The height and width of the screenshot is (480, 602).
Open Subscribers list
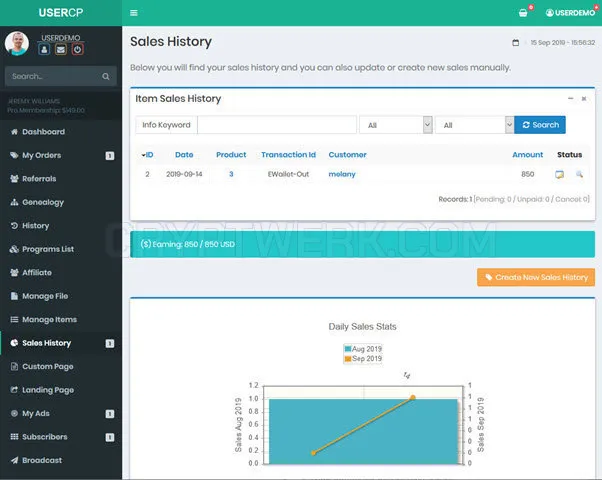45,437
